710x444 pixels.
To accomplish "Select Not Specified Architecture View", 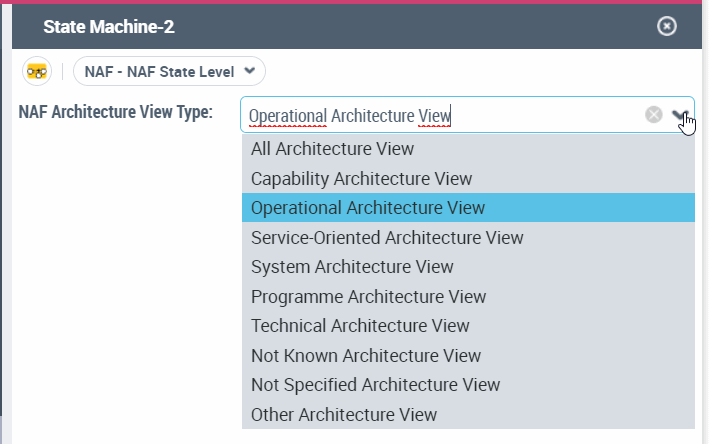I will (x=375, y=385).
